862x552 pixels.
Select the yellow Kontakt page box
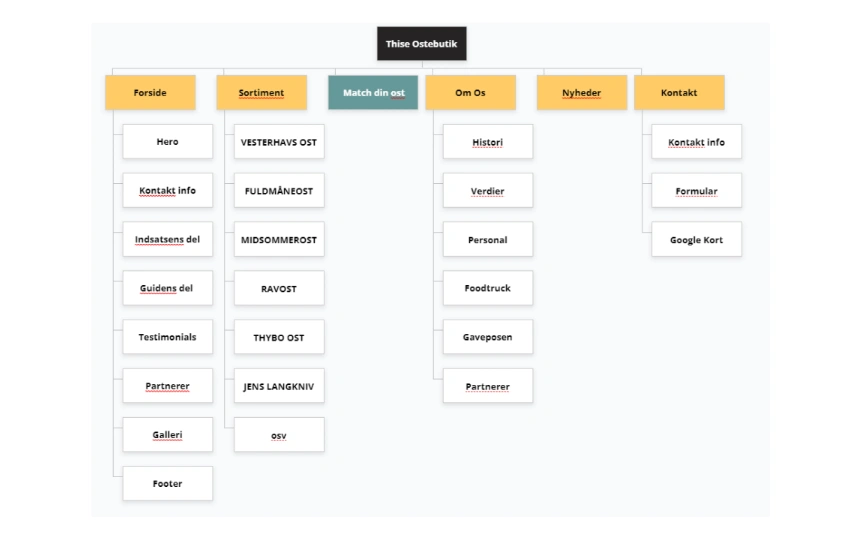tap(679, 92)
